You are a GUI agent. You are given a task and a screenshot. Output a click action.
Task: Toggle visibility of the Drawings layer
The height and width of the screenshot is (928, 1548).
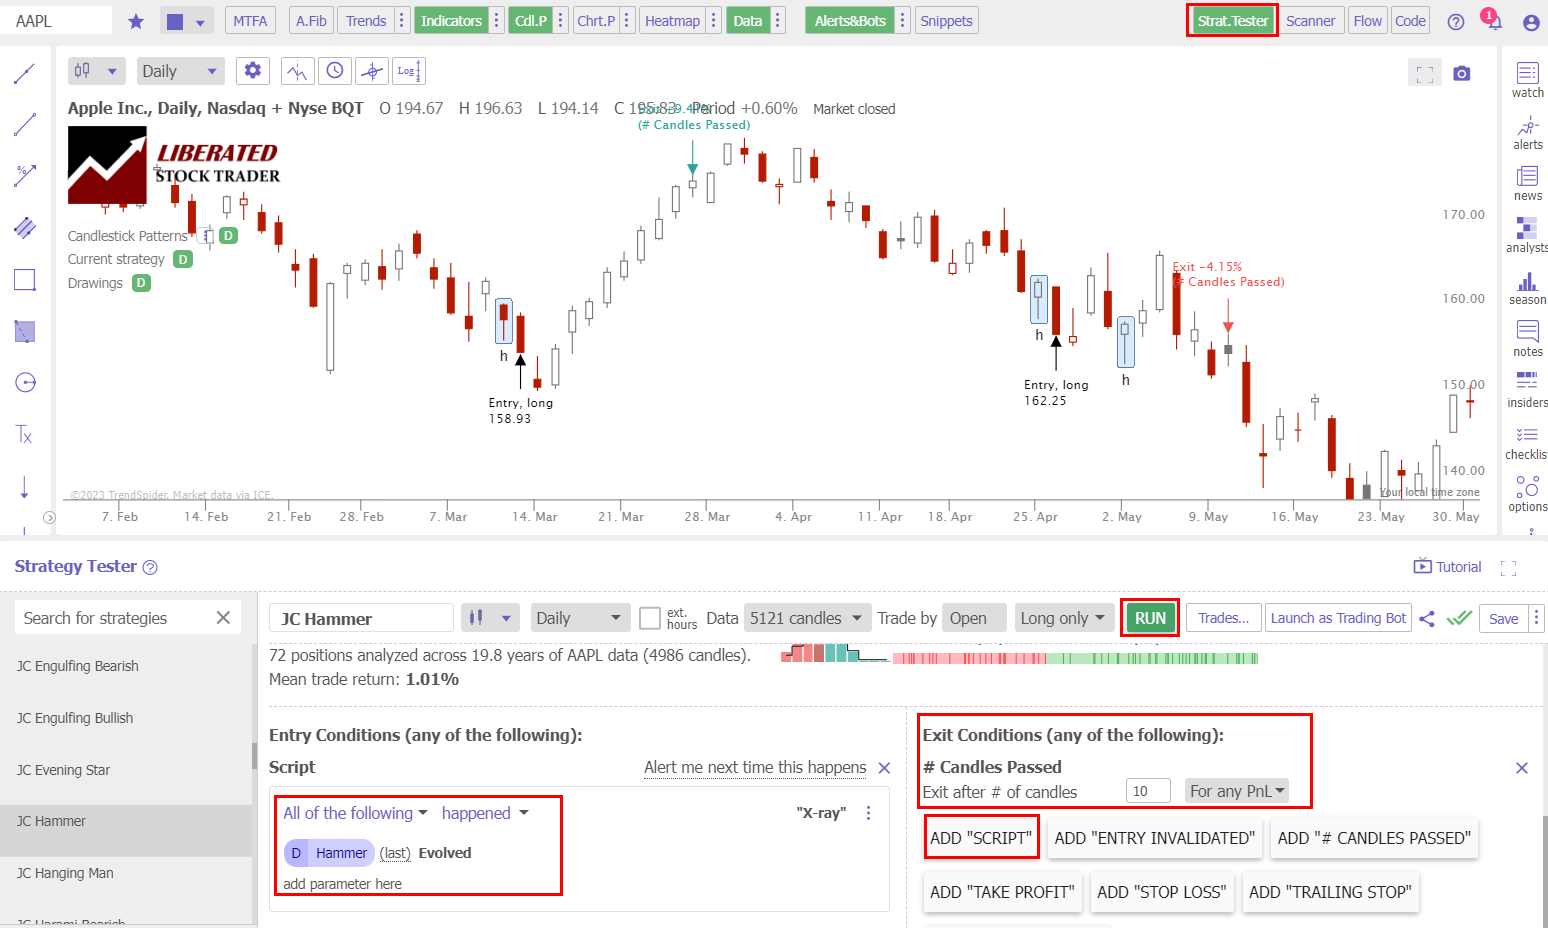tap(141, 283)
